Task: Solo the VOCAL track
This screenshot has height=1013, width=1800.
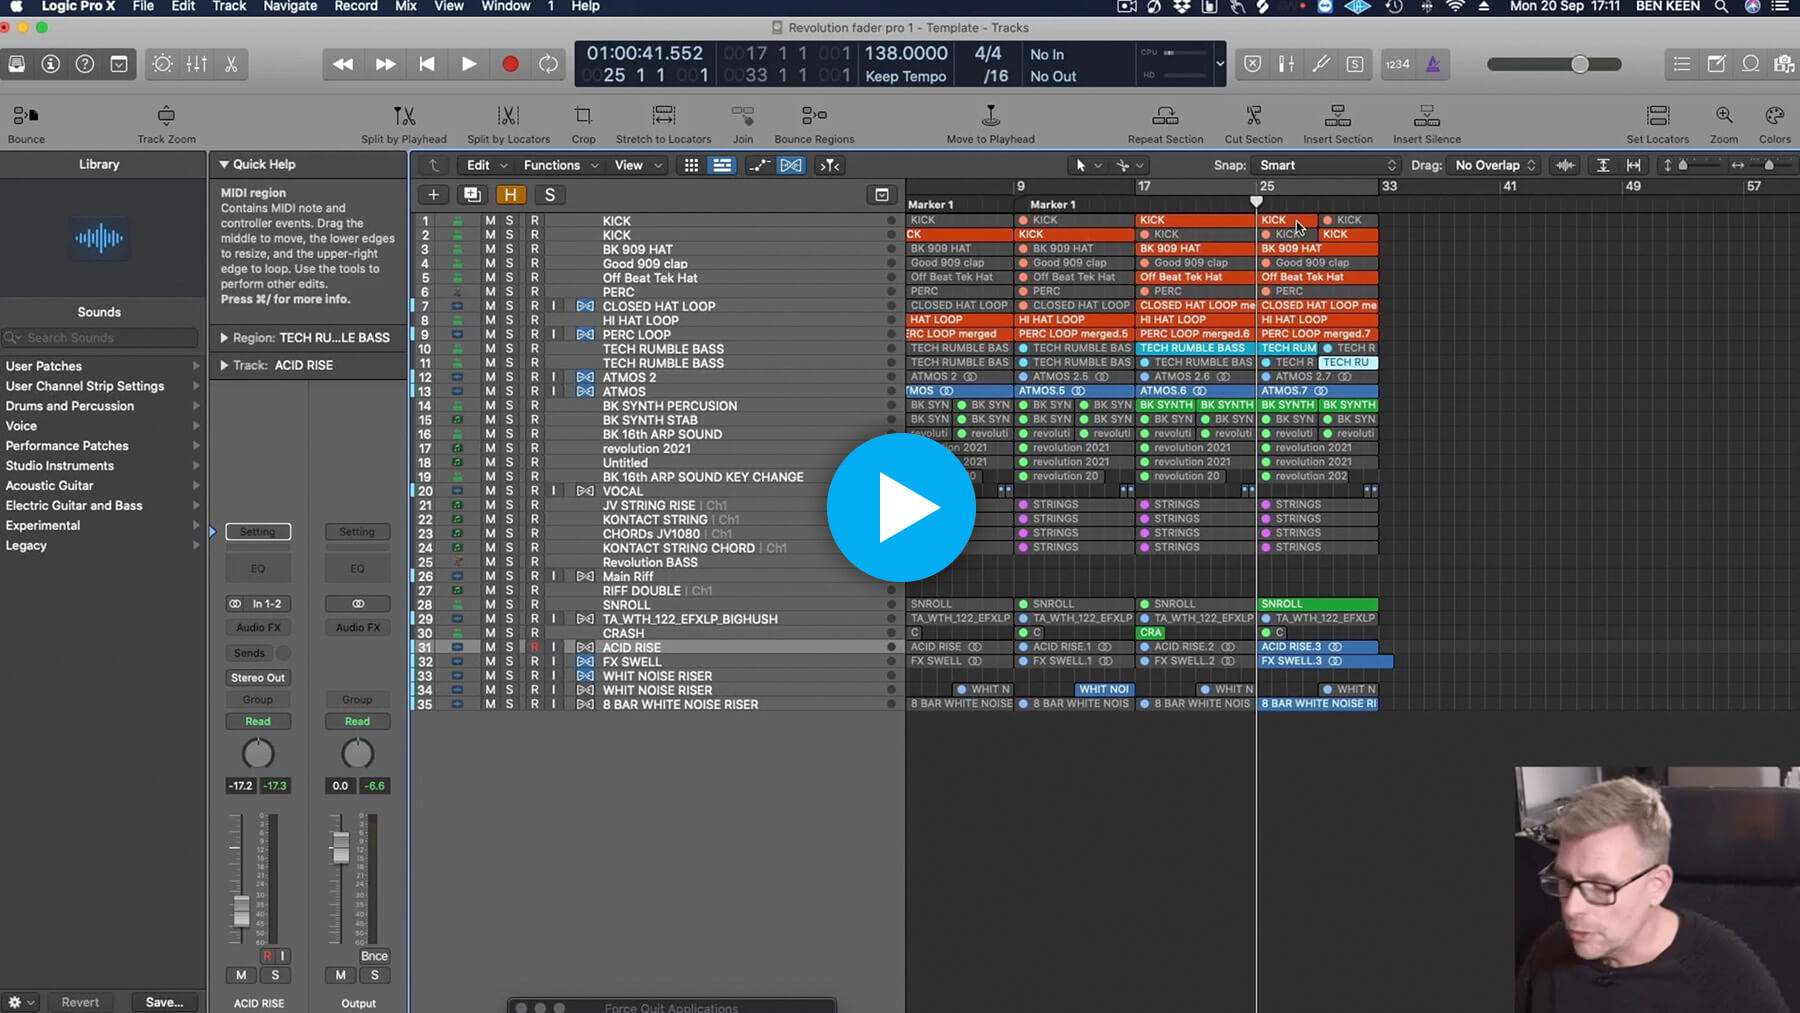Action: (x=509, y=491)
